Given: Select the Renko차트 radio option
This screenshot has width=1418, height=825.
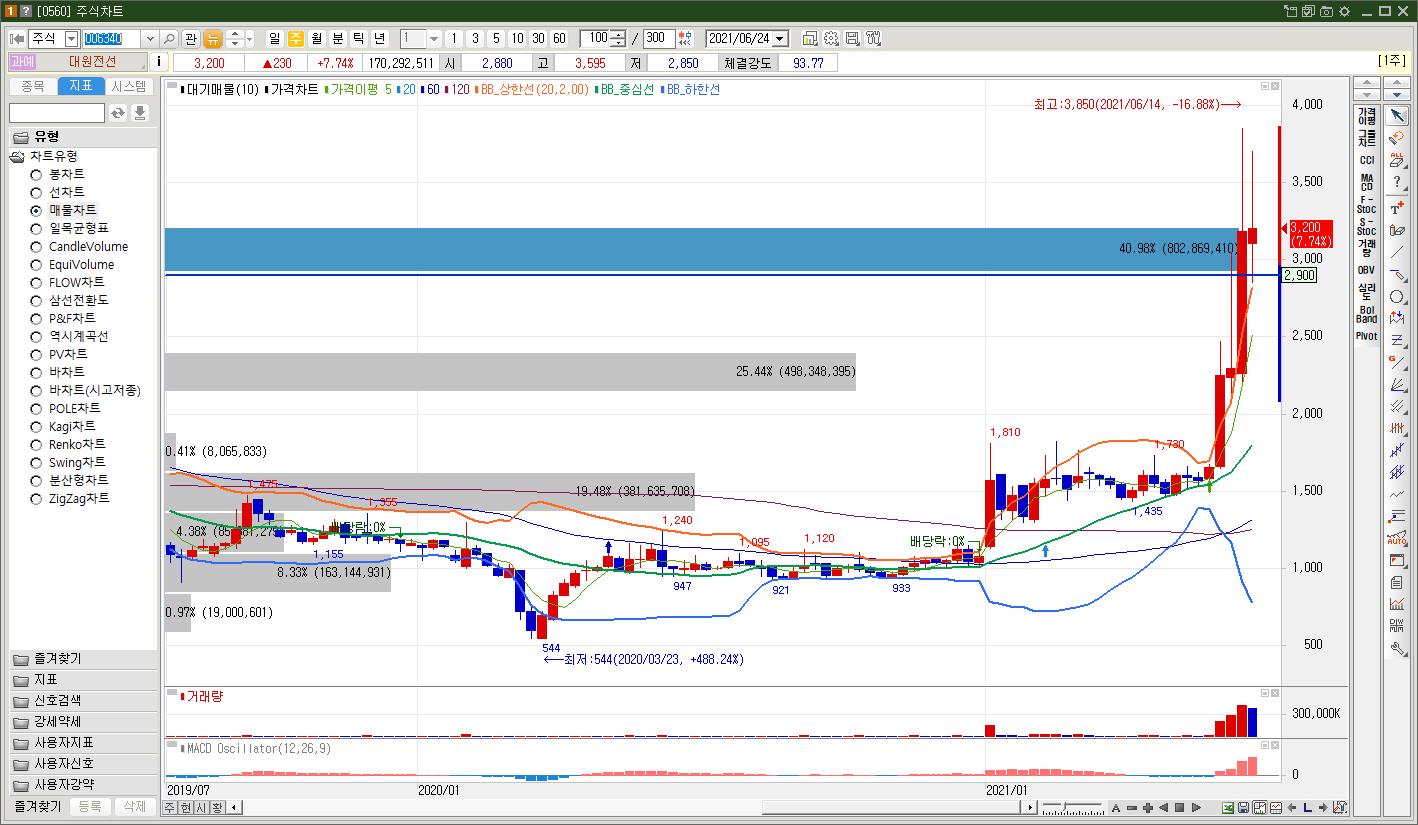Looking at the screenshot, I should pos(68,444).
